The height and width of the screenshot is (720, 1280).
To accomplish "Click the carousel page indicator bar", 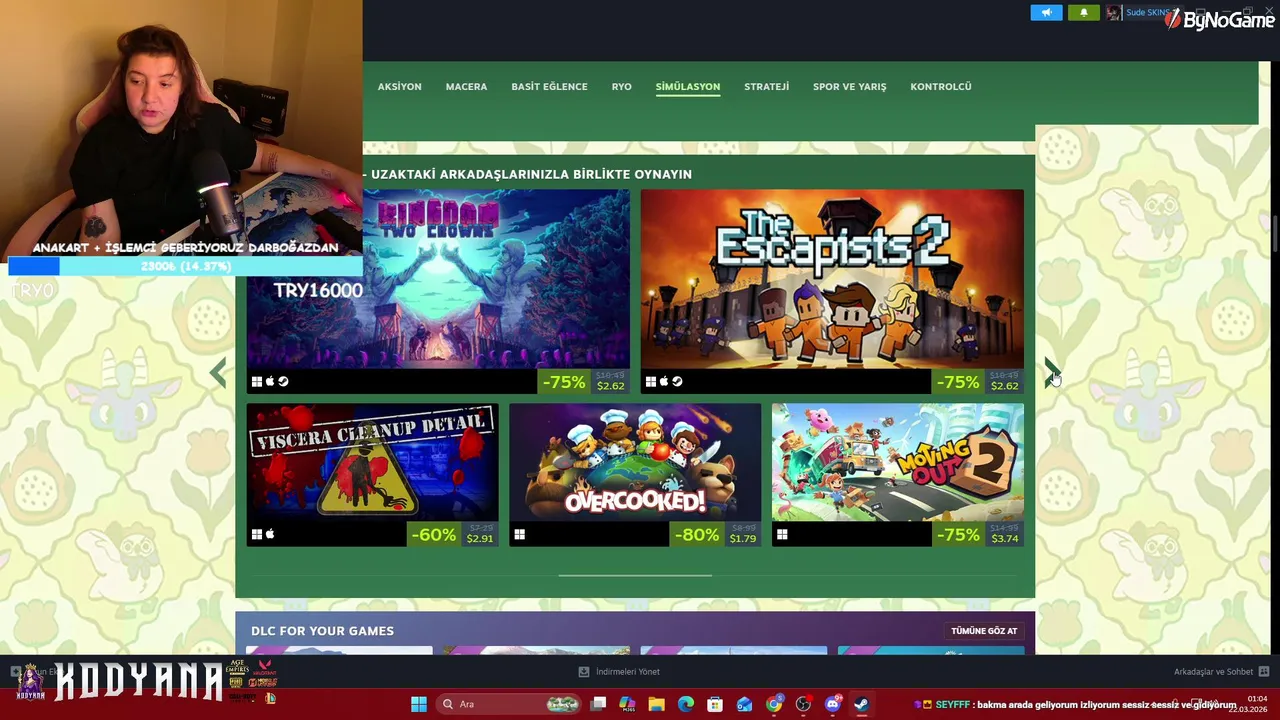I will [x=635, y=575].
